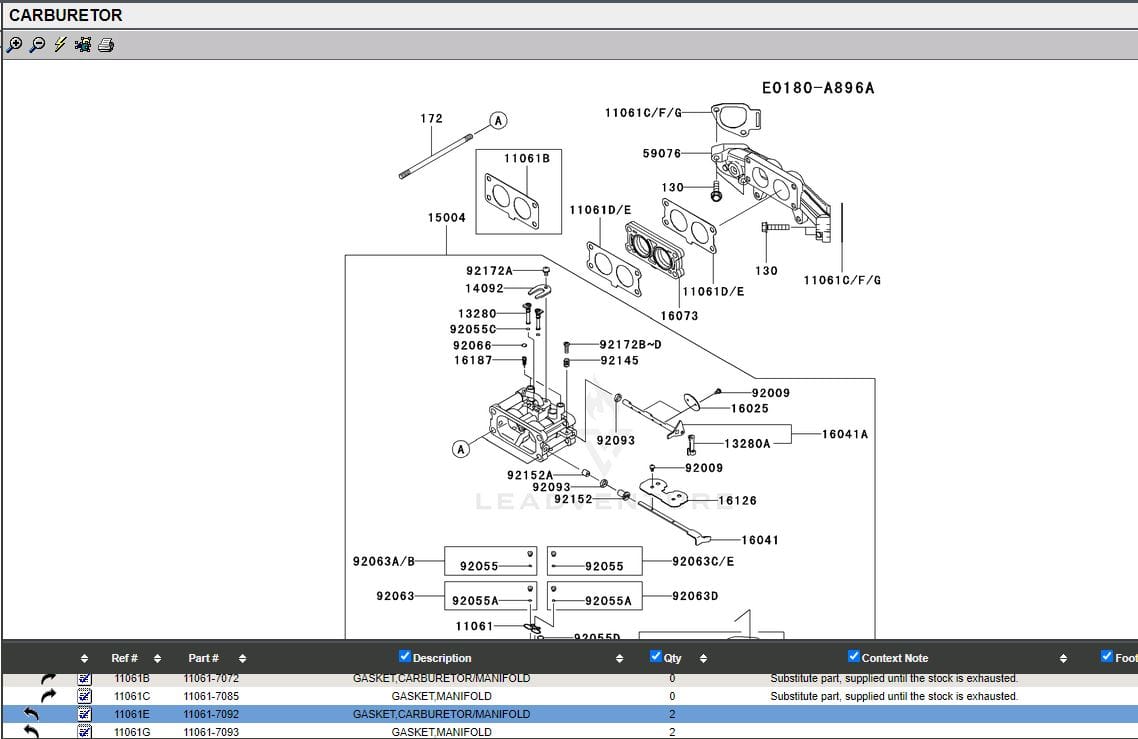Click part number 11061-7085 in the list
This screenshot has width=1138, height=739.
pyautogui.click(x=211, y=696)
